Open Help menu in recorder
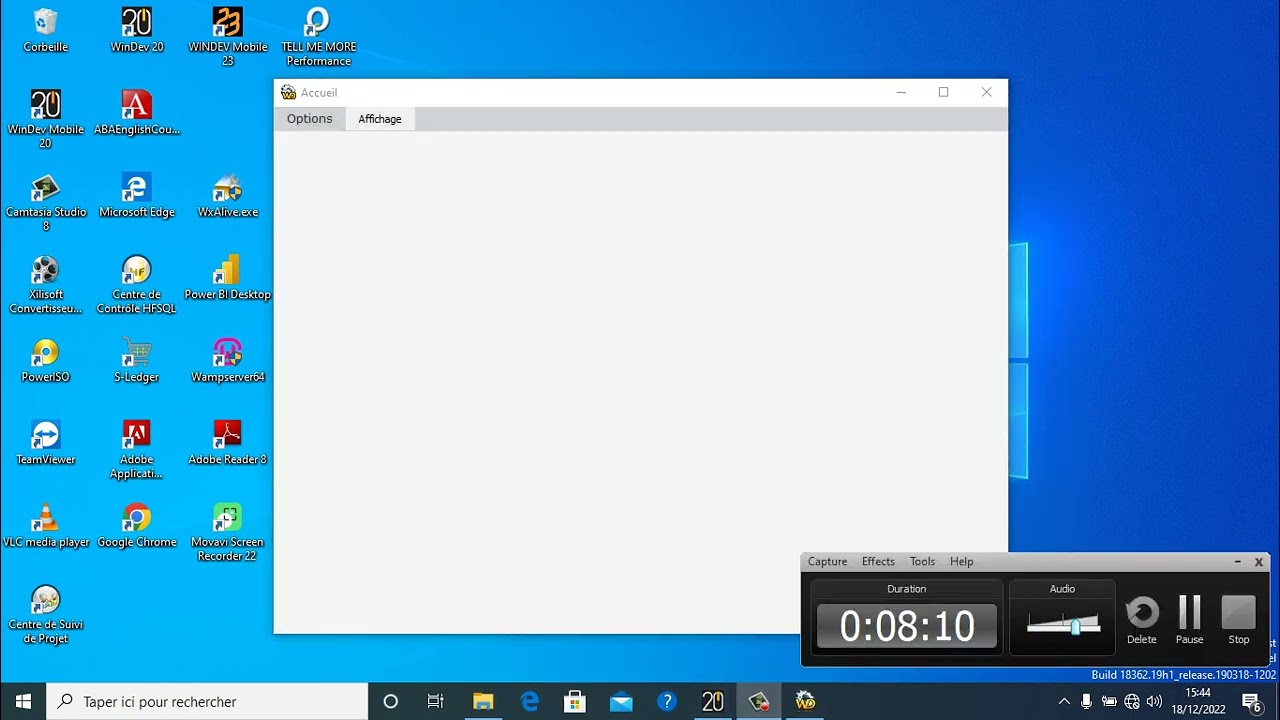 coord(961,562)
